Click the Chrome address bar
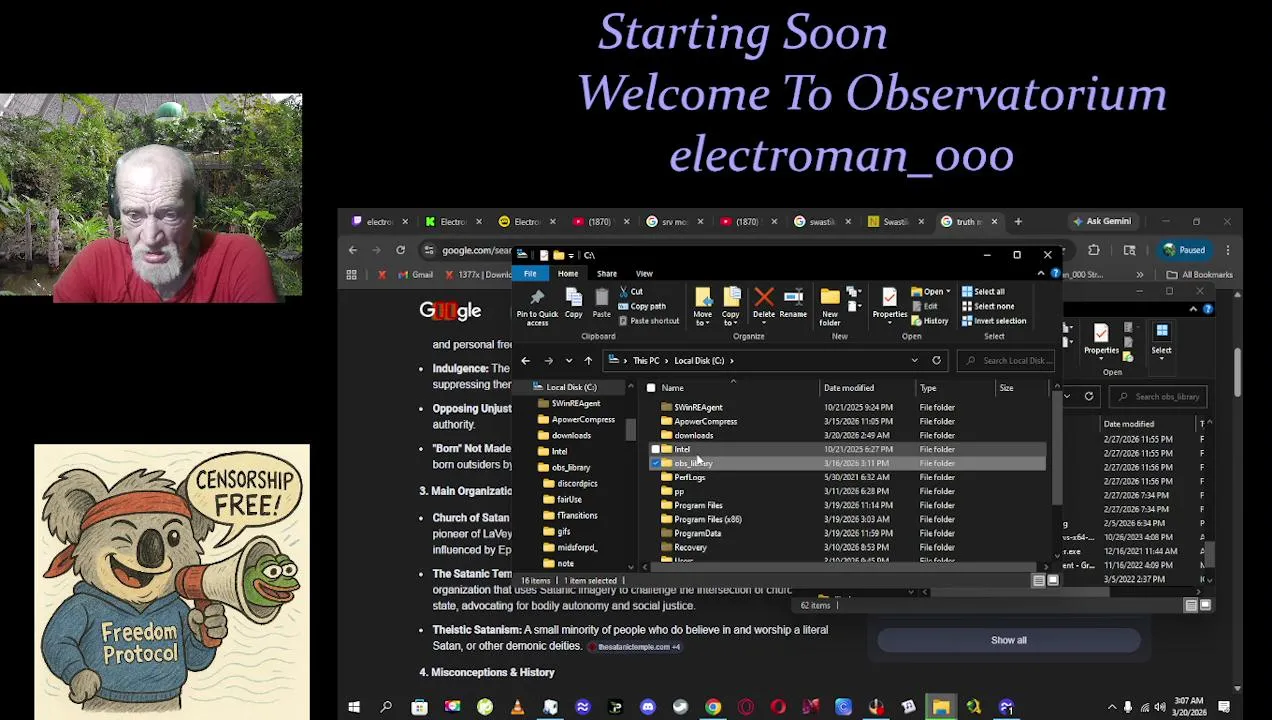Screen dimensions: 1272x720 point(476,250)
